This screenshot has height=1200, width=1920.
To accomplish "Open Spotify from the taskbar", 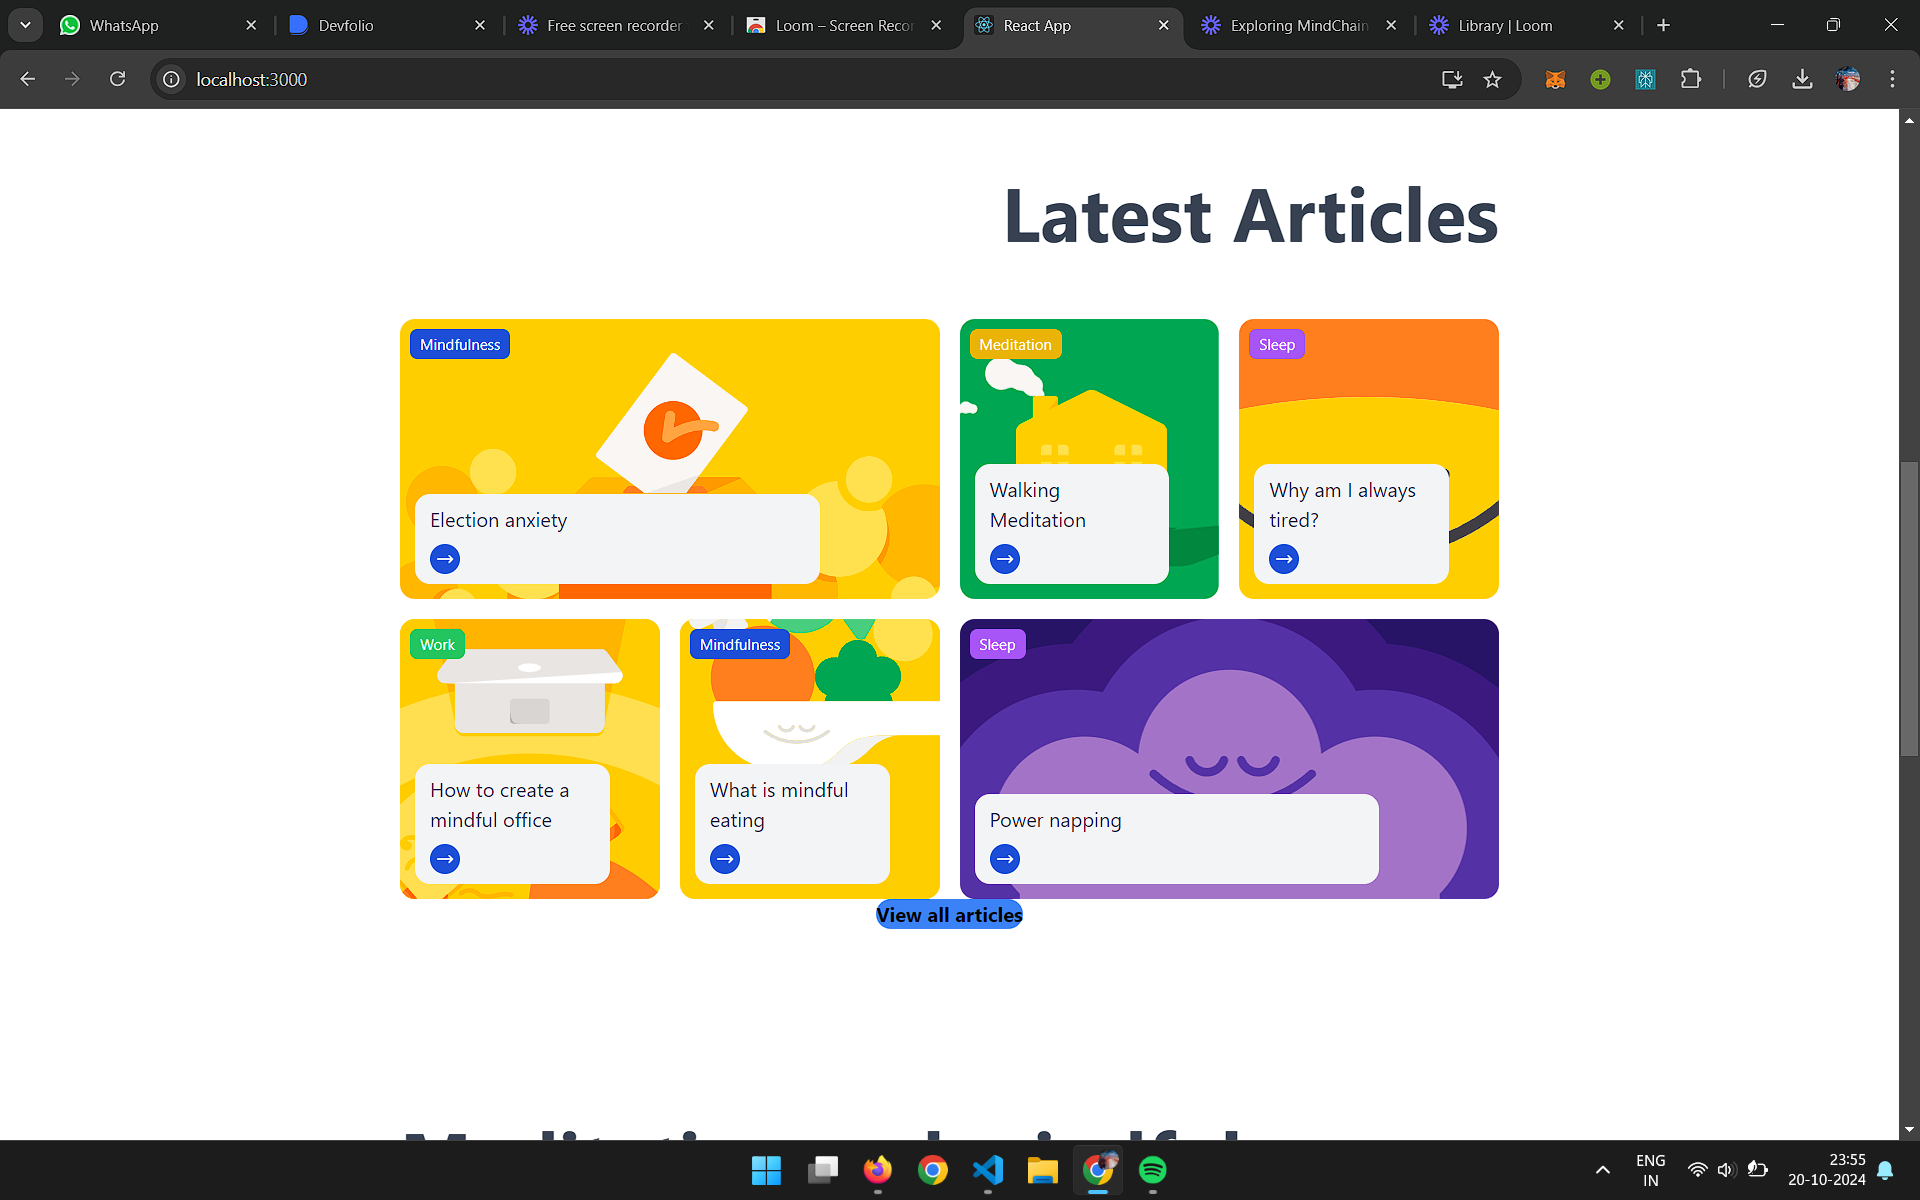I will pyautogui.click(x=1153, y=1170).
